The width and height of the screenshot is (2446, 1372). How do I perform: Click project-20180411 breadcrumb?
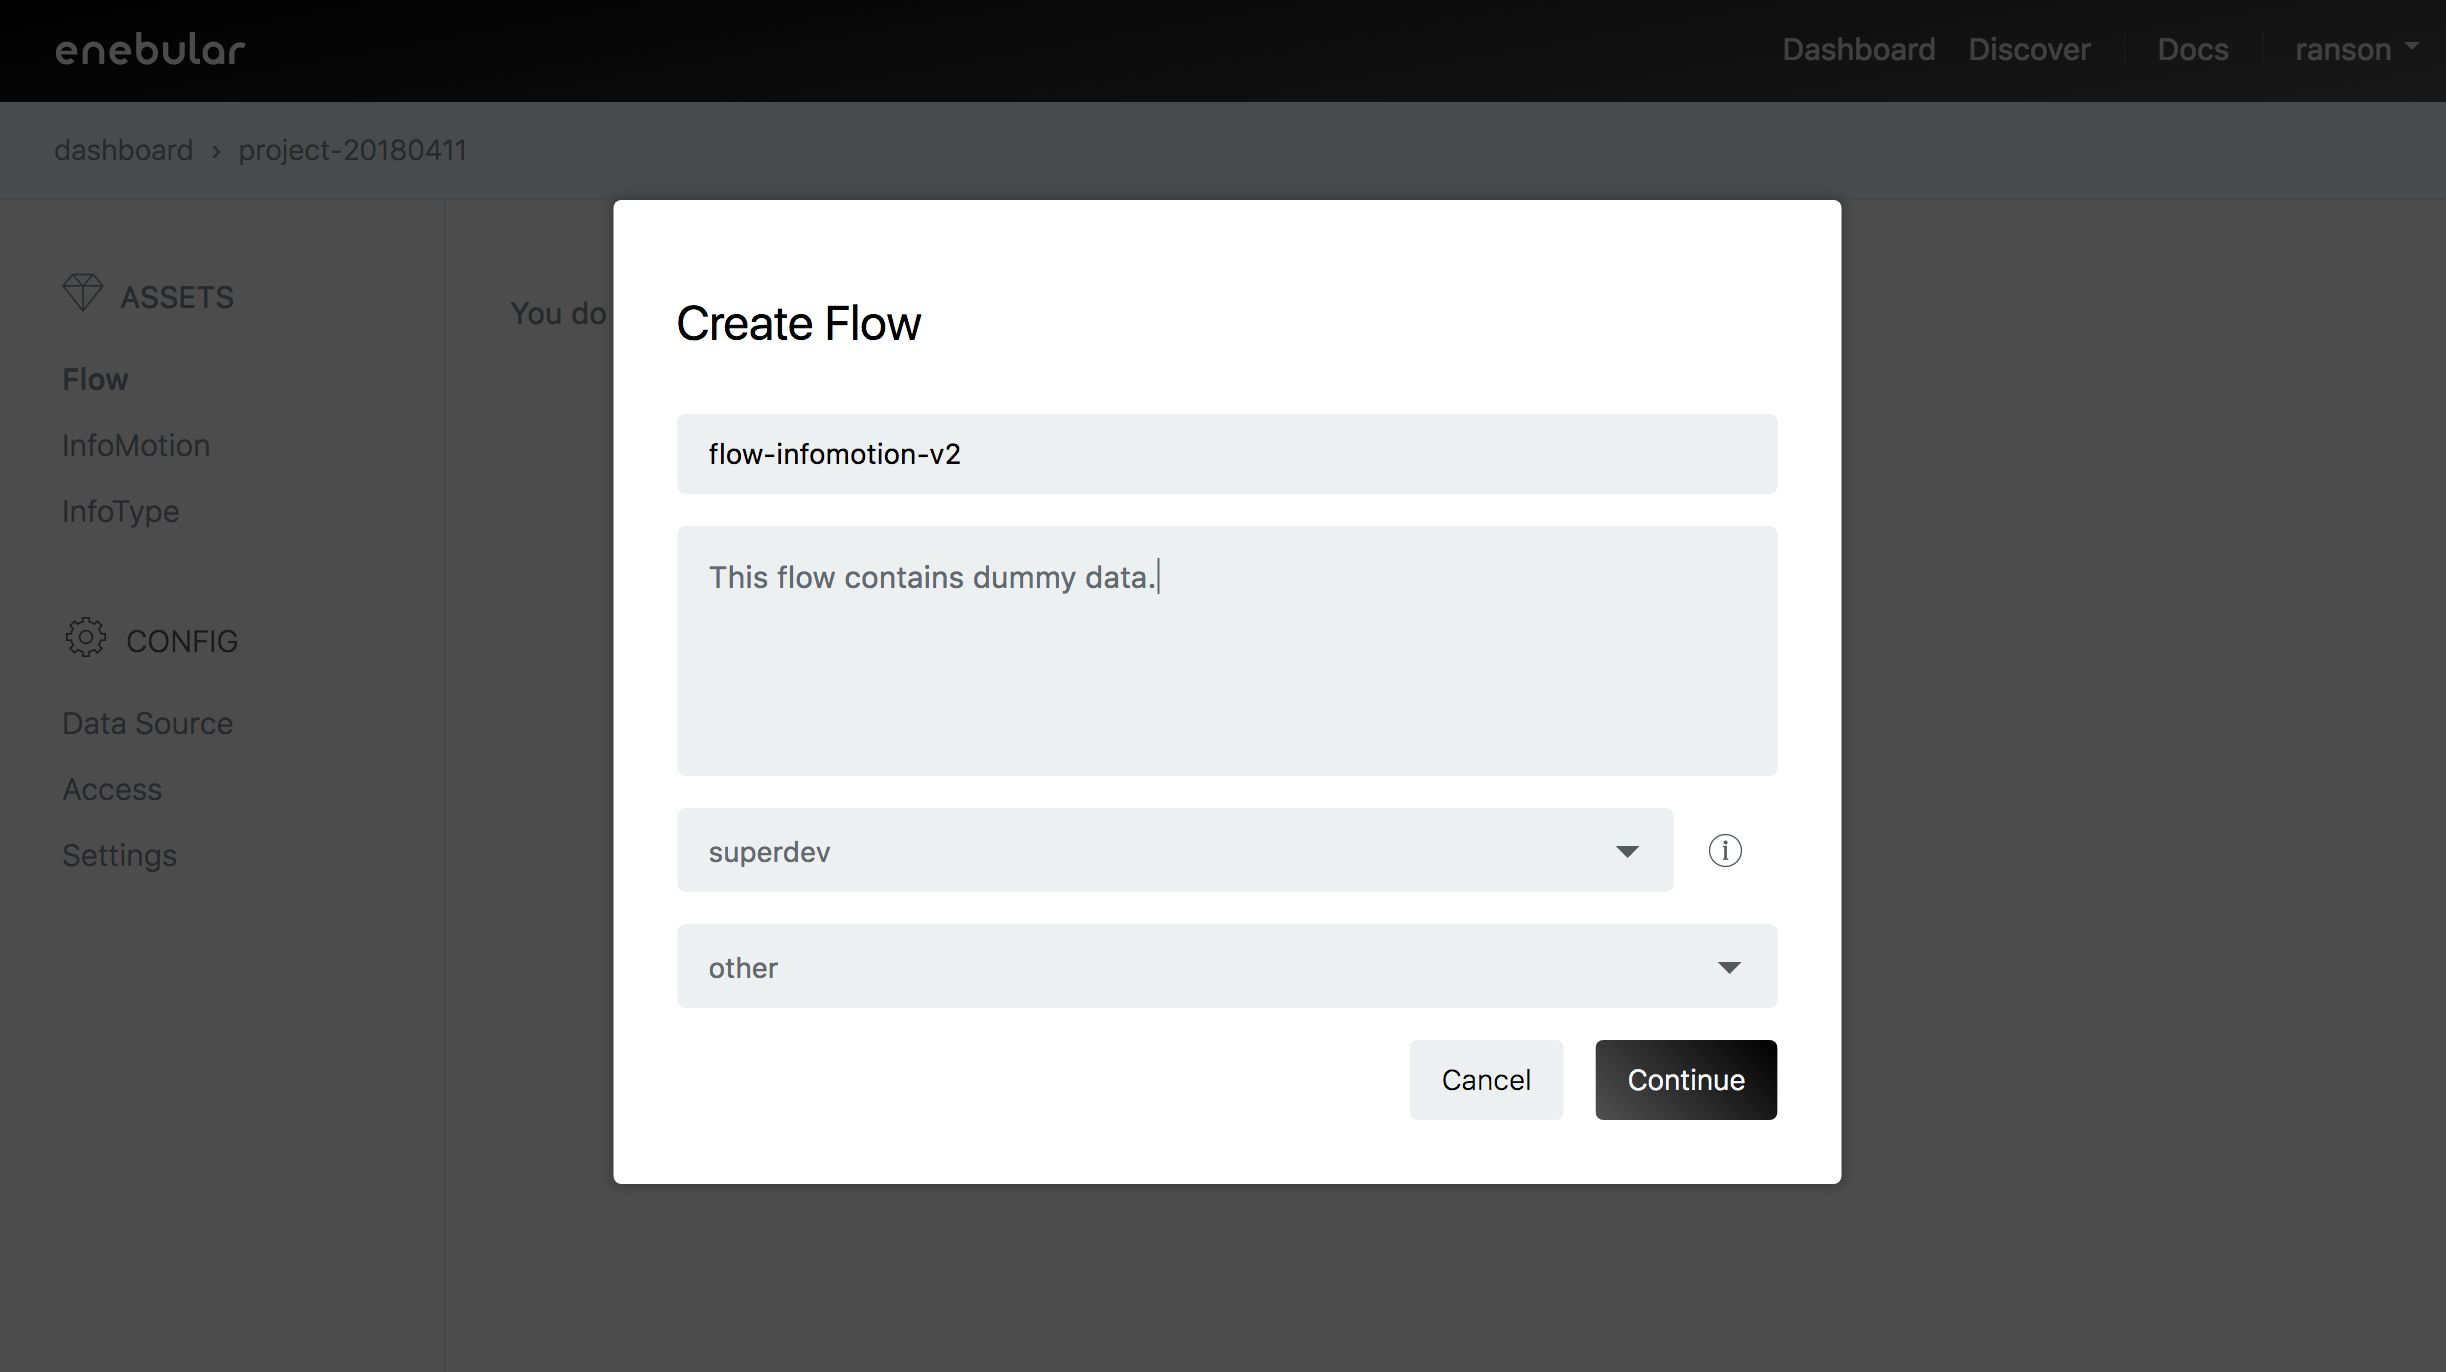tap(352, 150)
